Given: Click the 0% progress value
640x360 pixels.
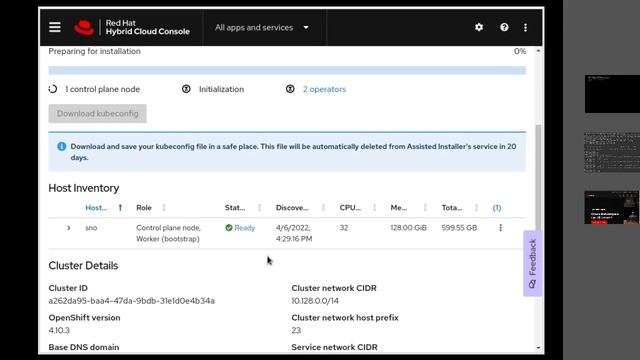Looking at the screenshot, I should (520, 51).
